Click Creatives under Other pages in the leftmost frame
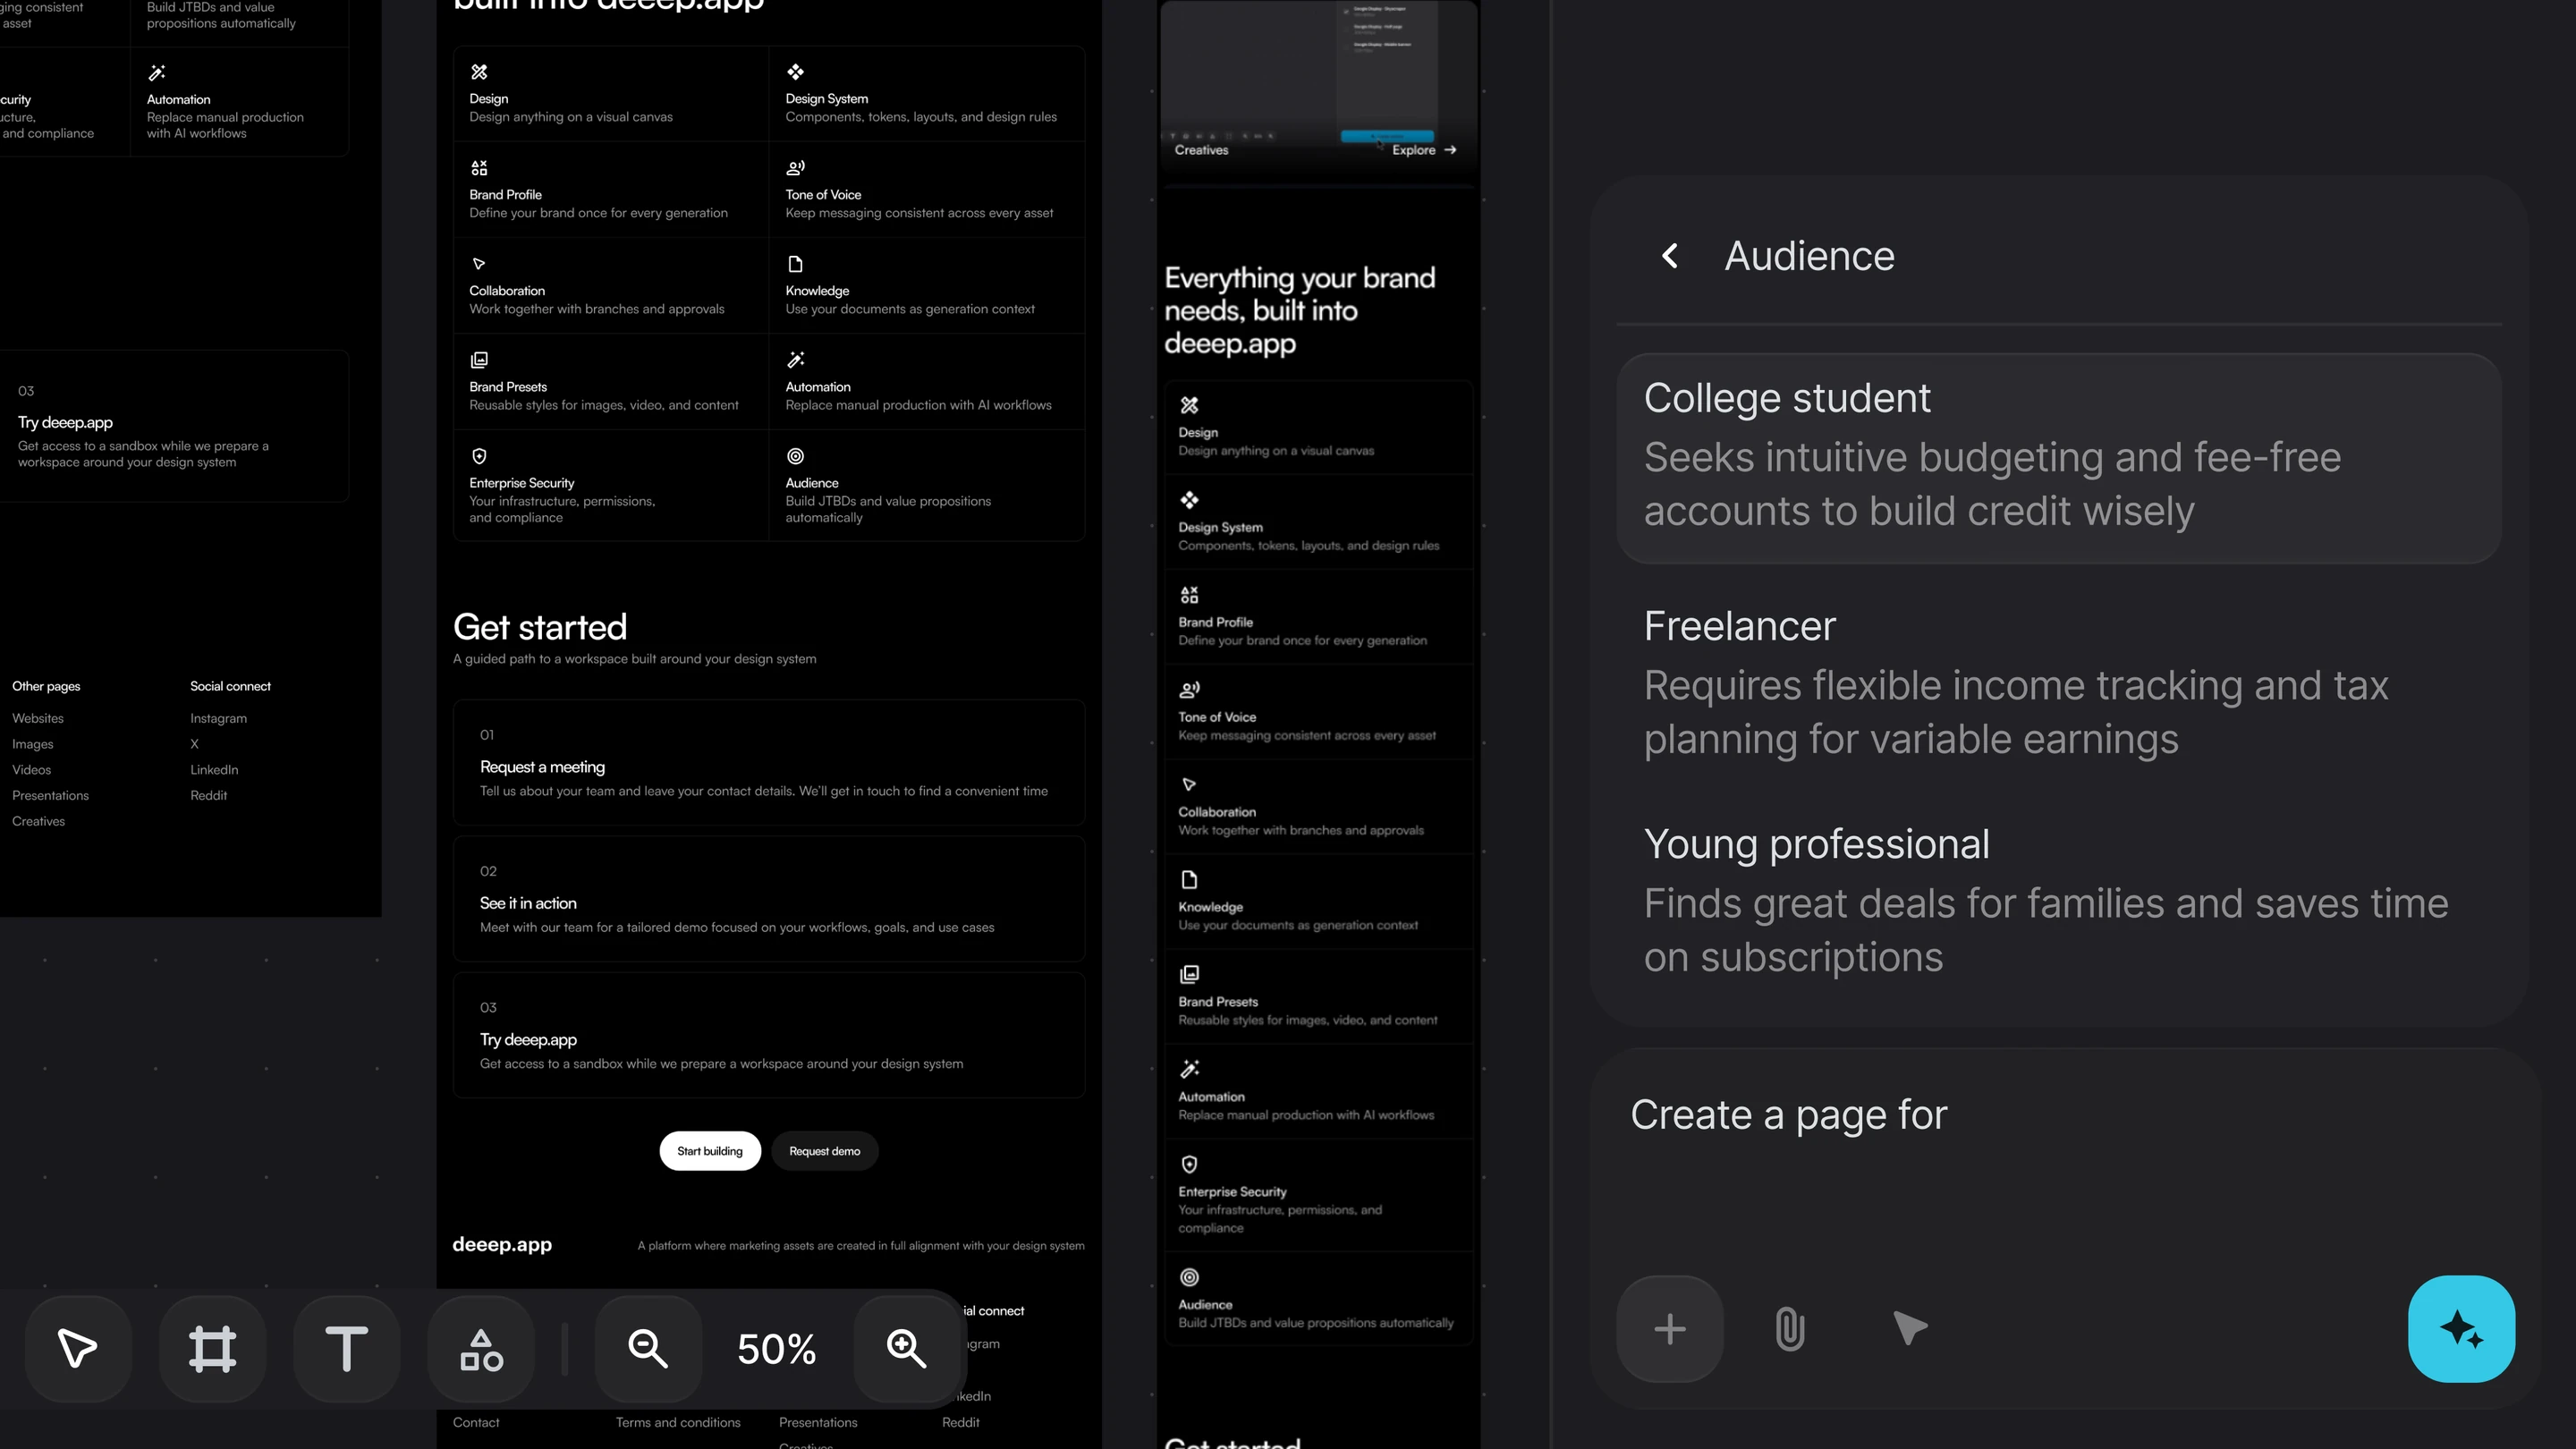 point(39,822)
